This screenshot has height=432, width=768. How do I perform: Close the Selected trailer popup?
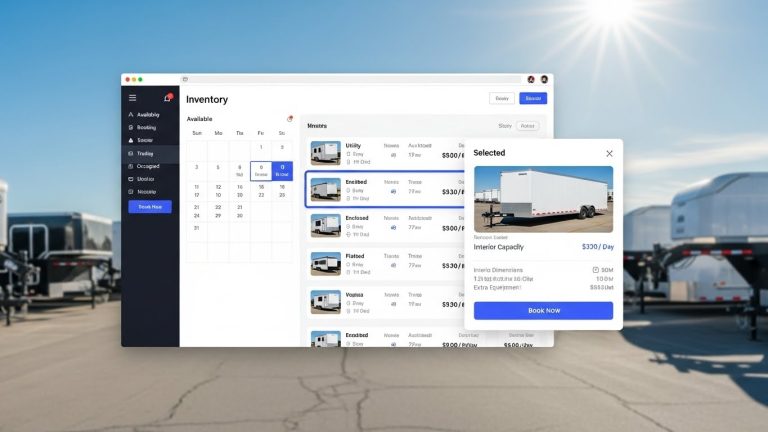[609, 153]
